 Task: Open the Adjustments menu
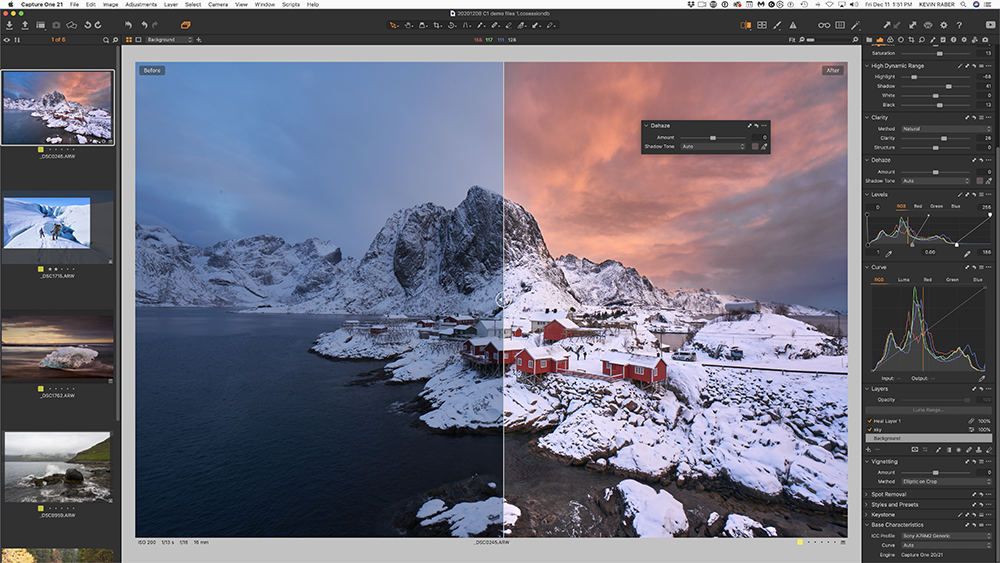pyautogui.click(x=140, y=5)
